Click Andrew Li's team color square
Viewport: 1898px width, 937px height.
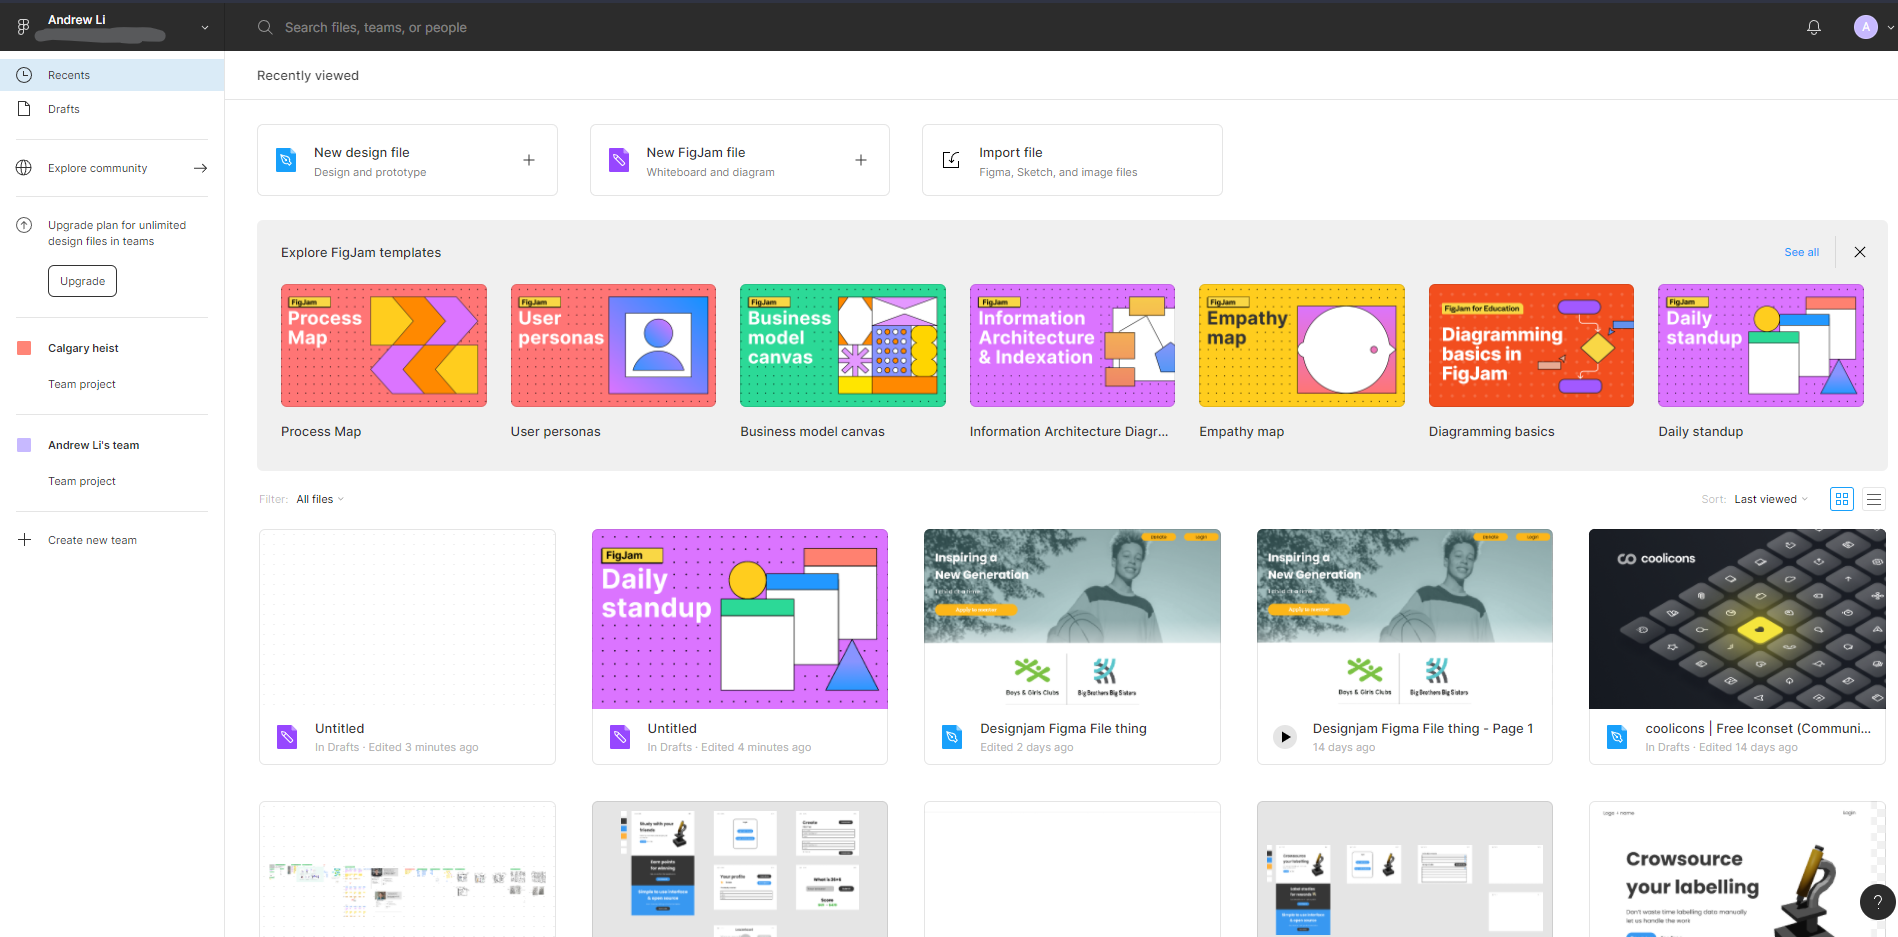tap(24, 445)
